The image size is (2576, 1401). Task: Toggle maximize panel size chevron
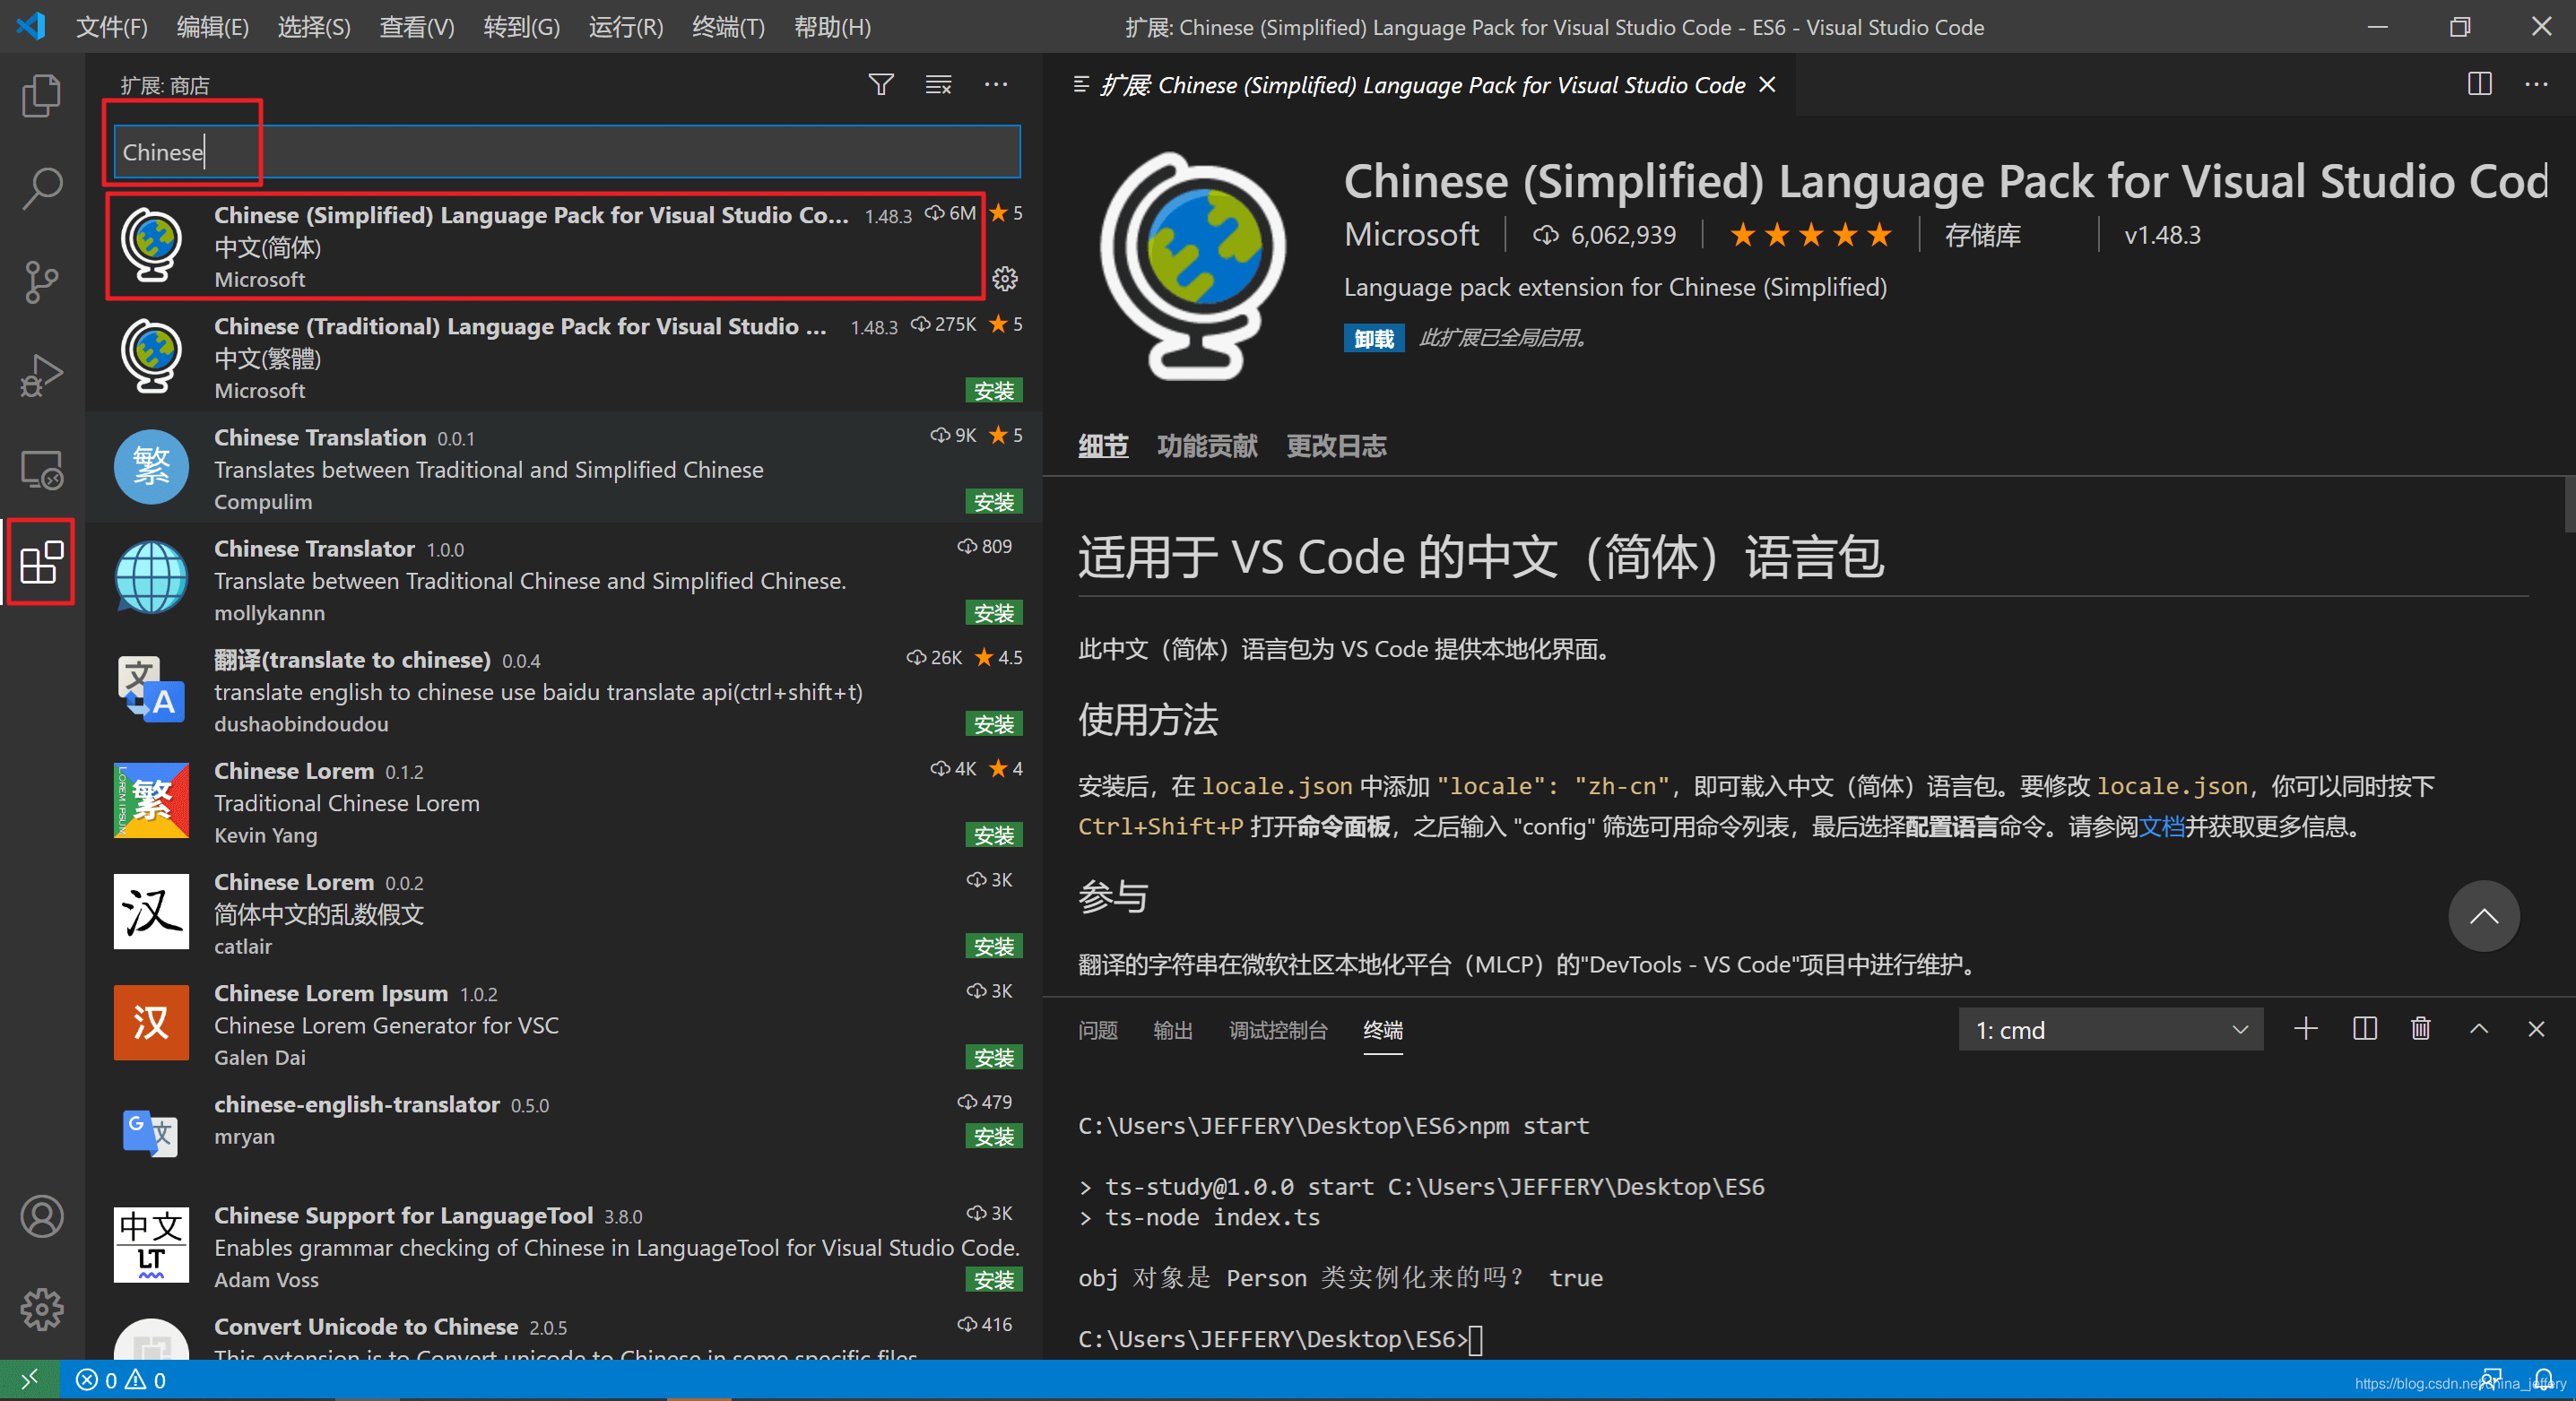tap(2479, 1029)
